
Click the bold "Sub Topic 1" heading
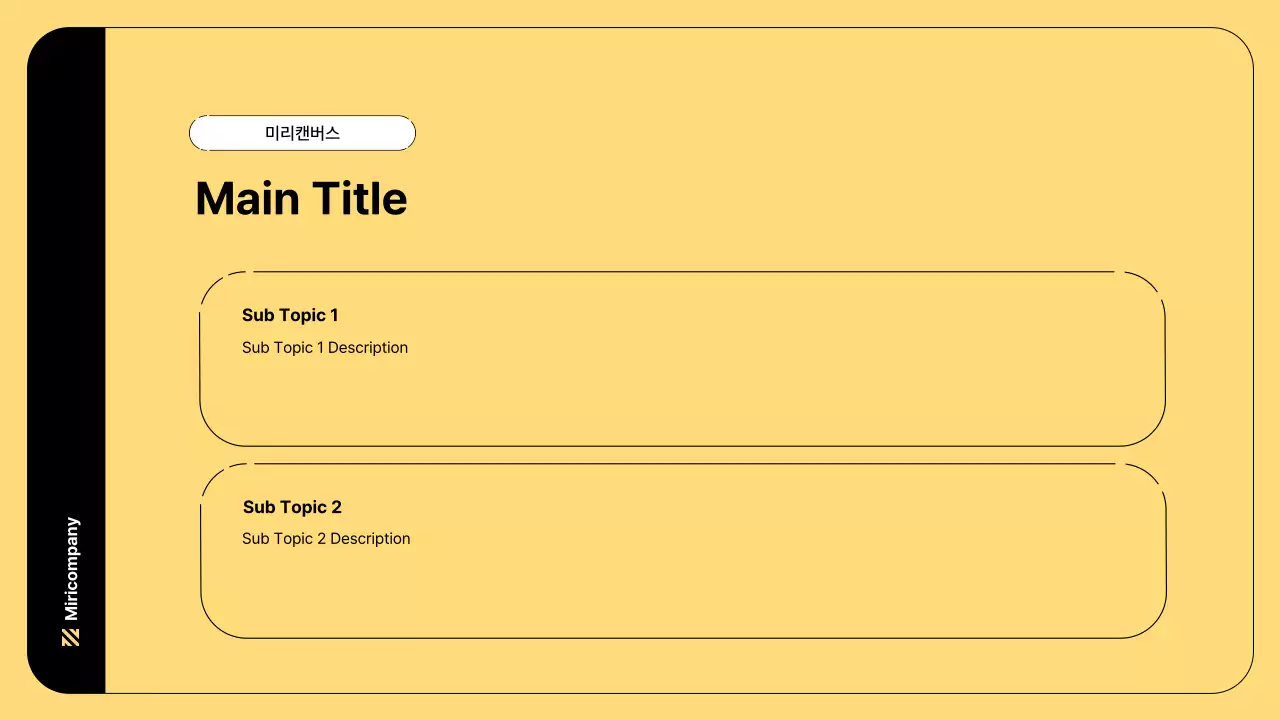[290, 315]
